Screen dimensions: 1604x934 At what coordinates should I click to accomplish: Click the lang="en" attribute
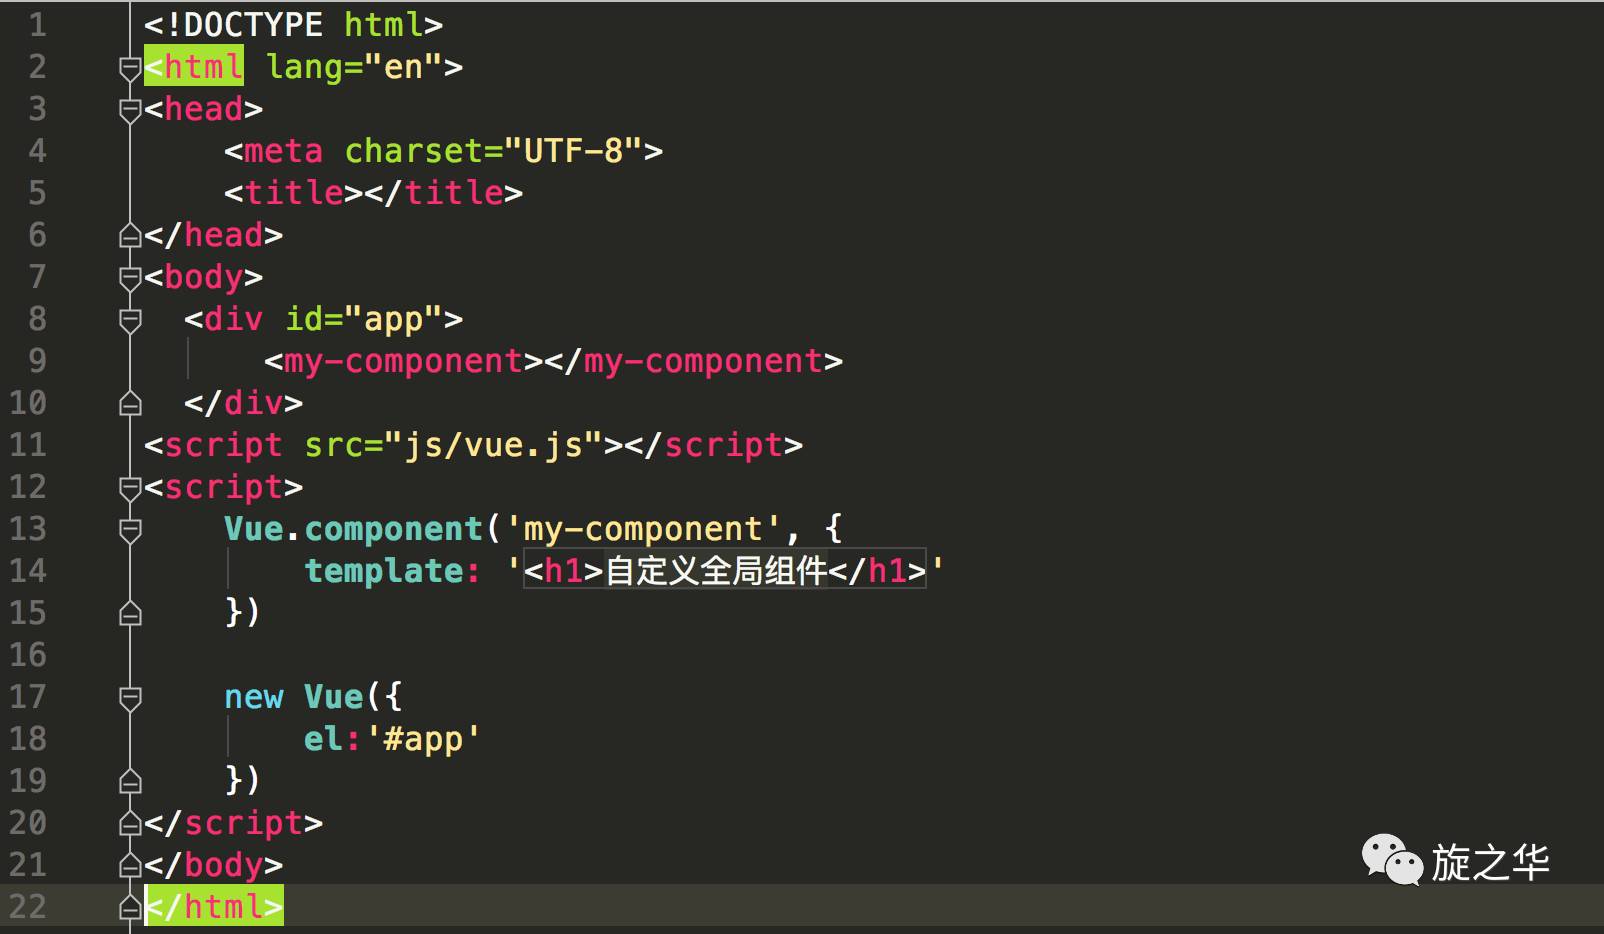(x=354, y=67)
